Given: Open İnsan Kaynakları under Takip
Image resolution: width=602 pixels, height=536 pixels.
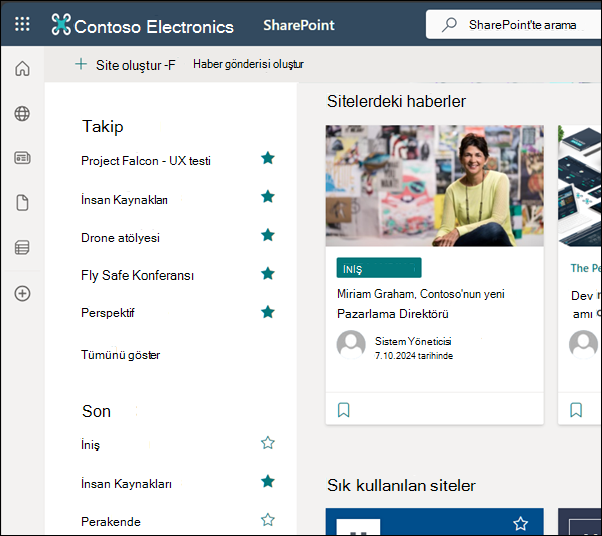Looking at the screenshot, I should point(124,200).
